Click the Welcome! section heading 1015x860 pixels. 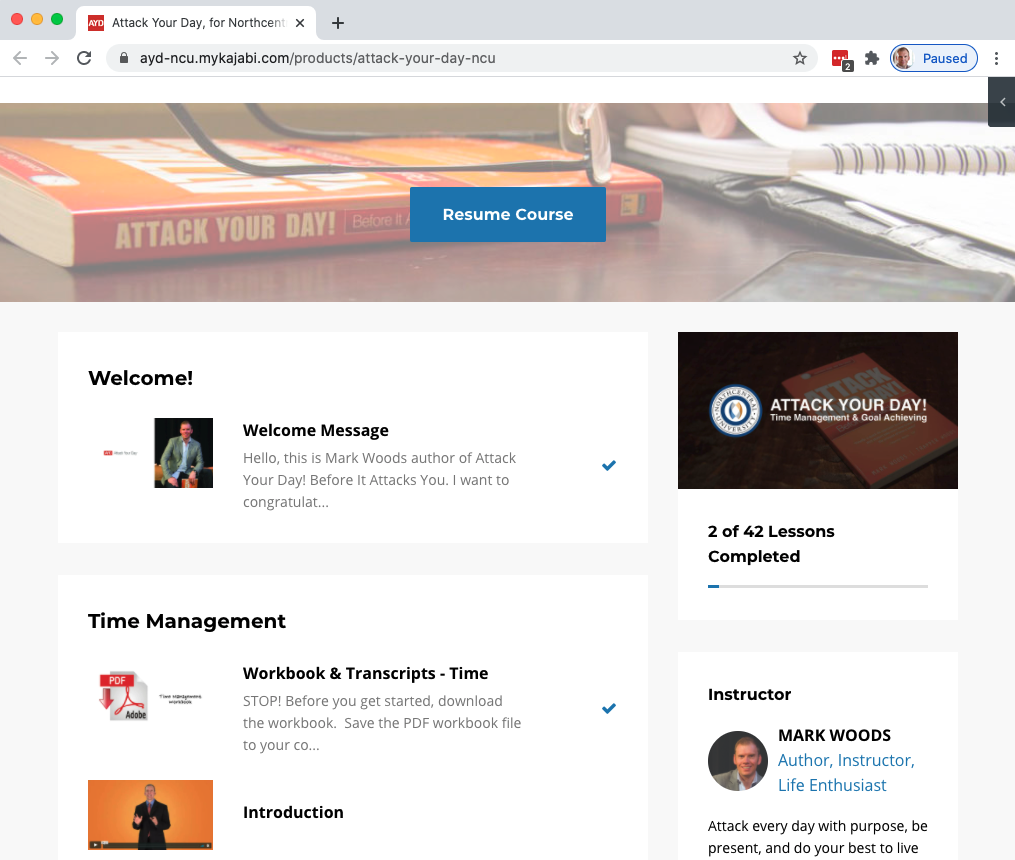click(x=140, y=378)
